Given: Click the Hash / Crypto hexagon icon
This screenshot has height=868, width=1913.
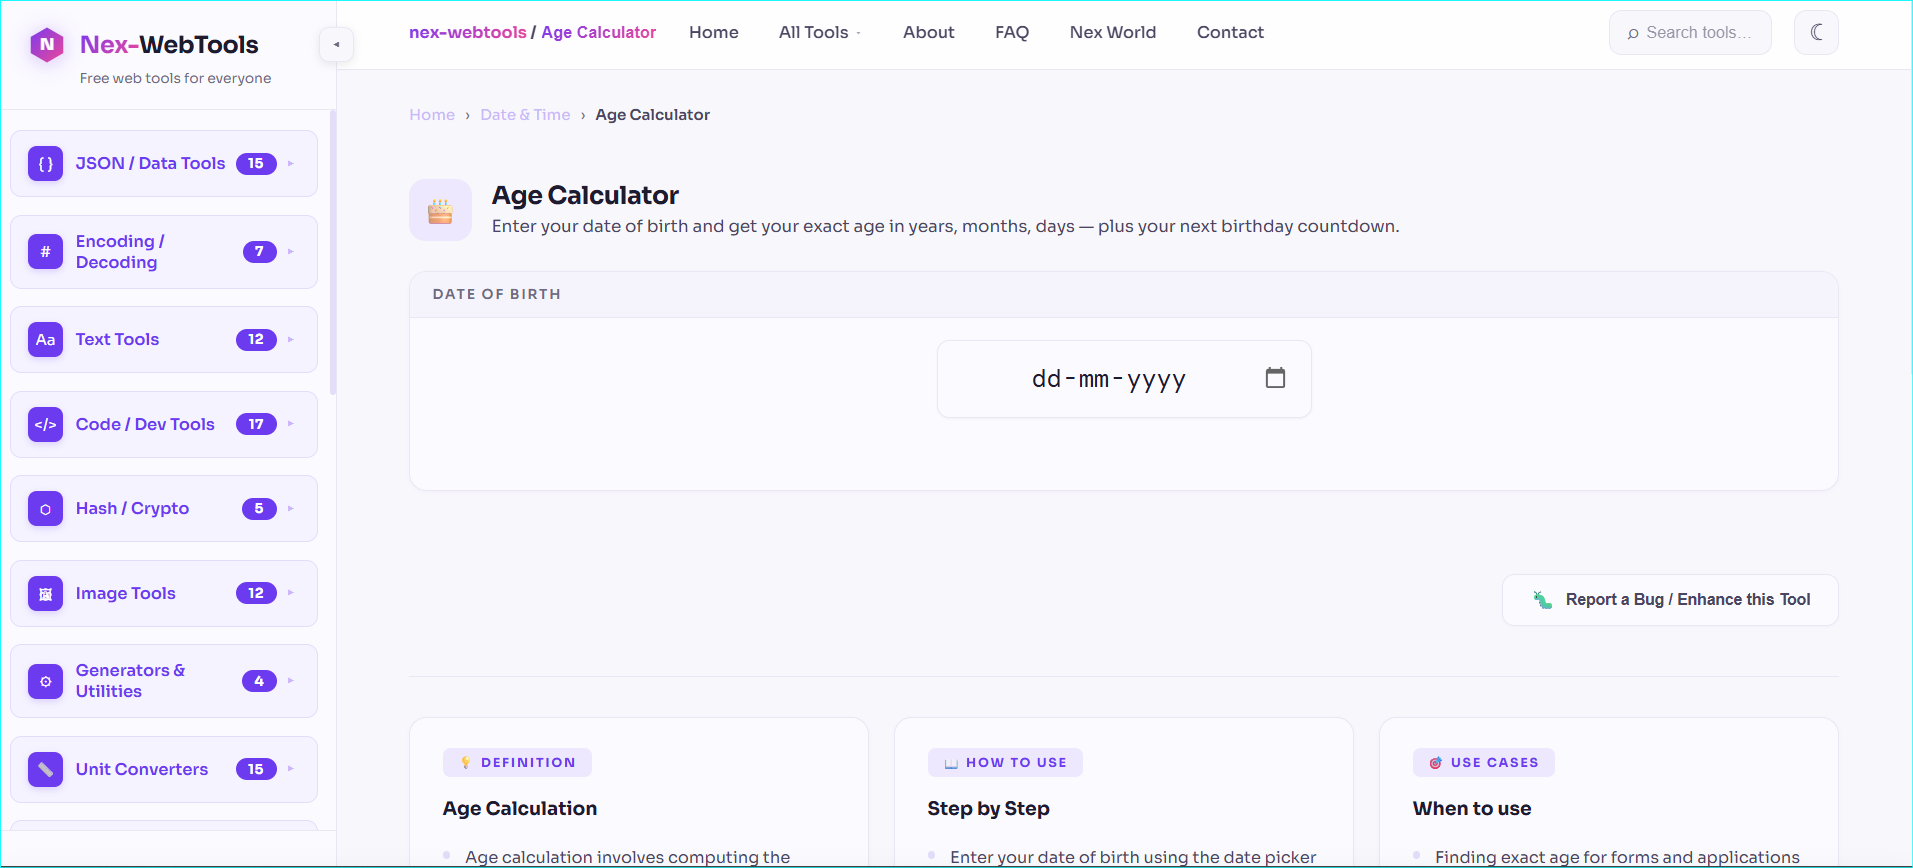Looking at the screenshot, I should 45,509.
